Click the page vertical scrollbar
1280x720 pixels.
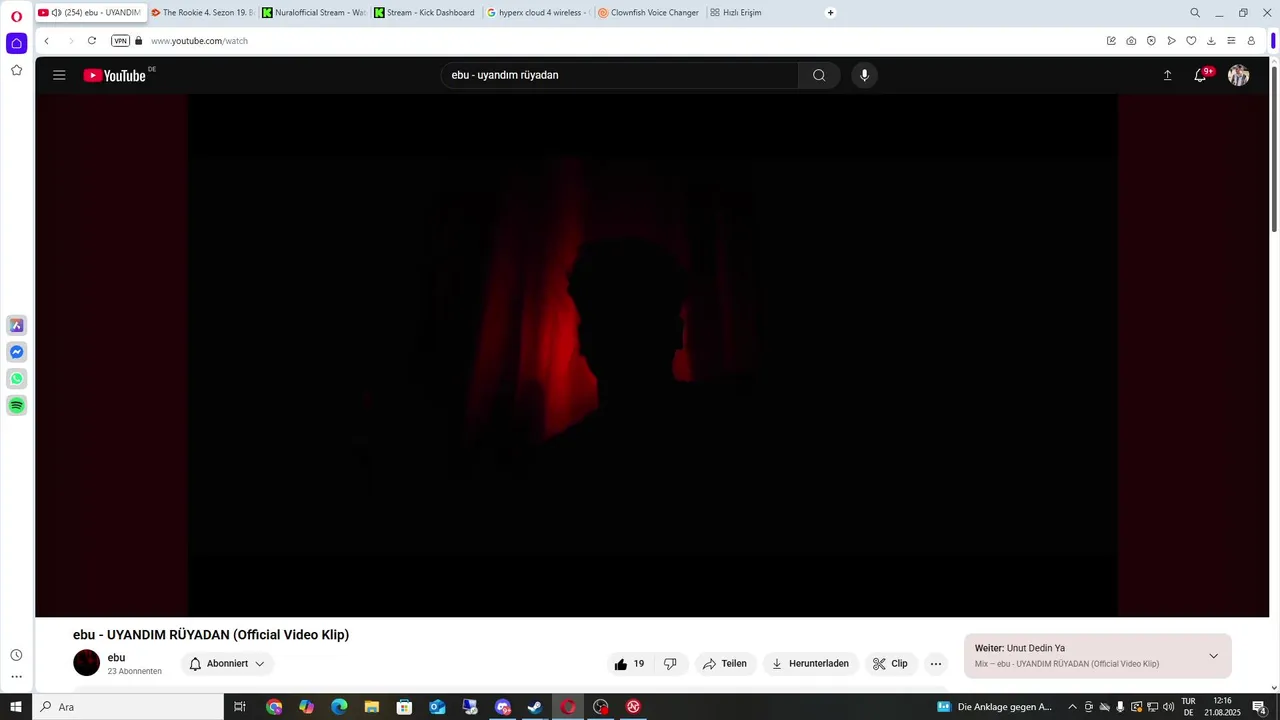[1274, 150]
